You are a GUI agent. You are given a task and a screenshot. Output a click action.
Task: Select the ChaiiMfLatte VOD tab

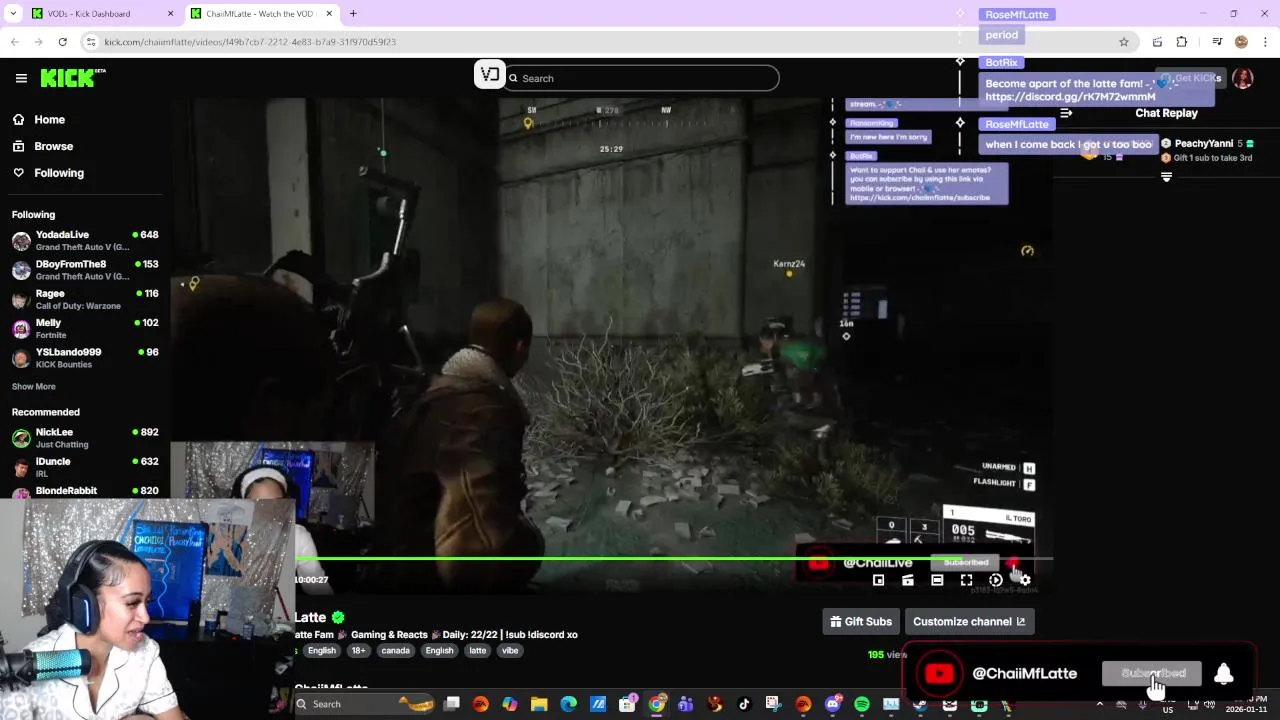coord(262,14)
